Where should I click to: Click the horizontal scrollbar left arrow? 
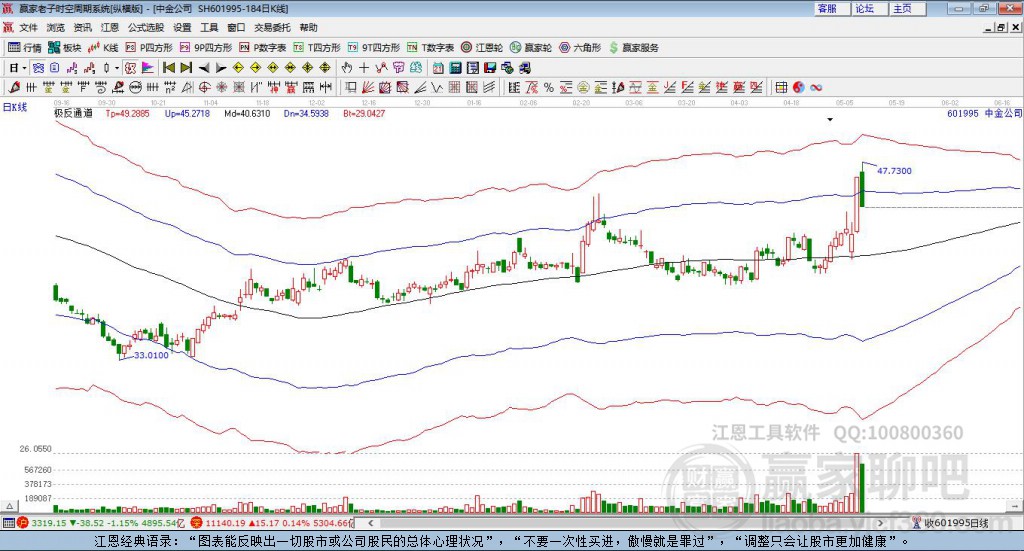pyautogui.click(x=370, y=523)
